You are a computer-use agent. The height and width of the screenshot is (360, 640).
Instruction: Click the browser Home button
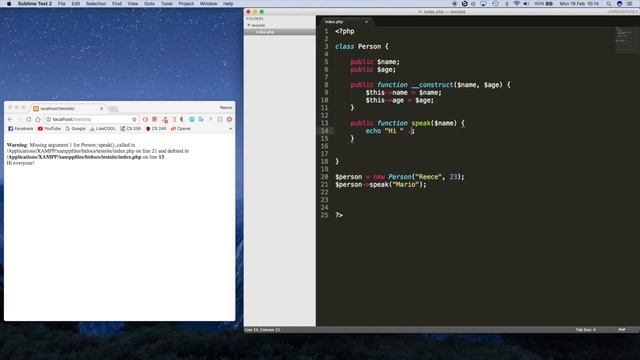point(38,119)
